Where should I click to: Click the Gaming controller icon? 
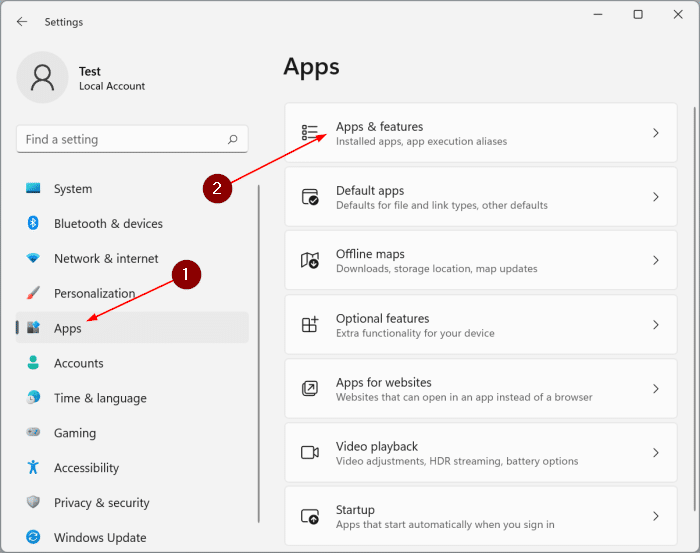click(33, 432)
